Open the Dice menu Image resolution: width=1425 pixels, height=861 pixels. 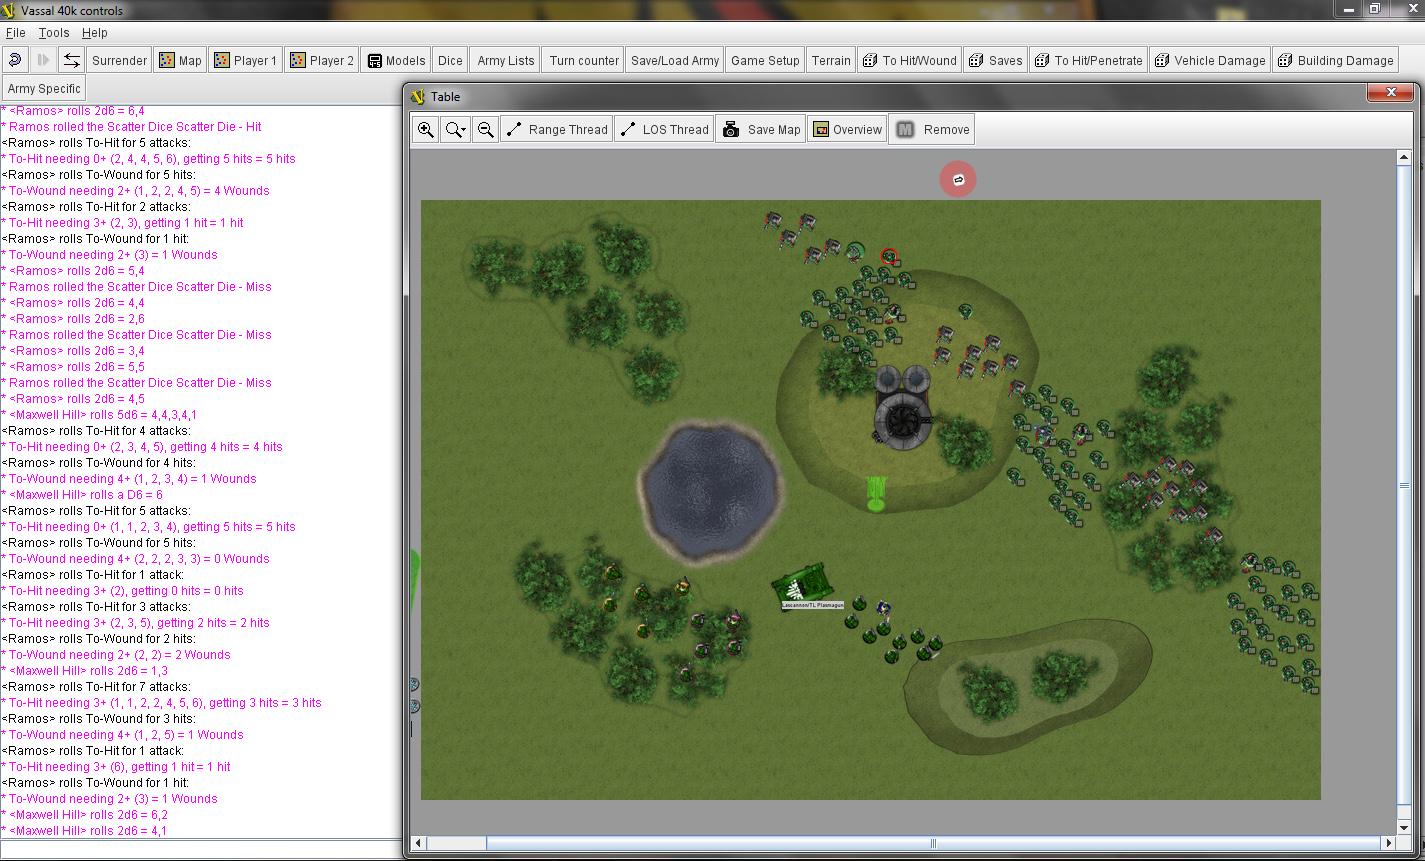[x=450, y=60]
